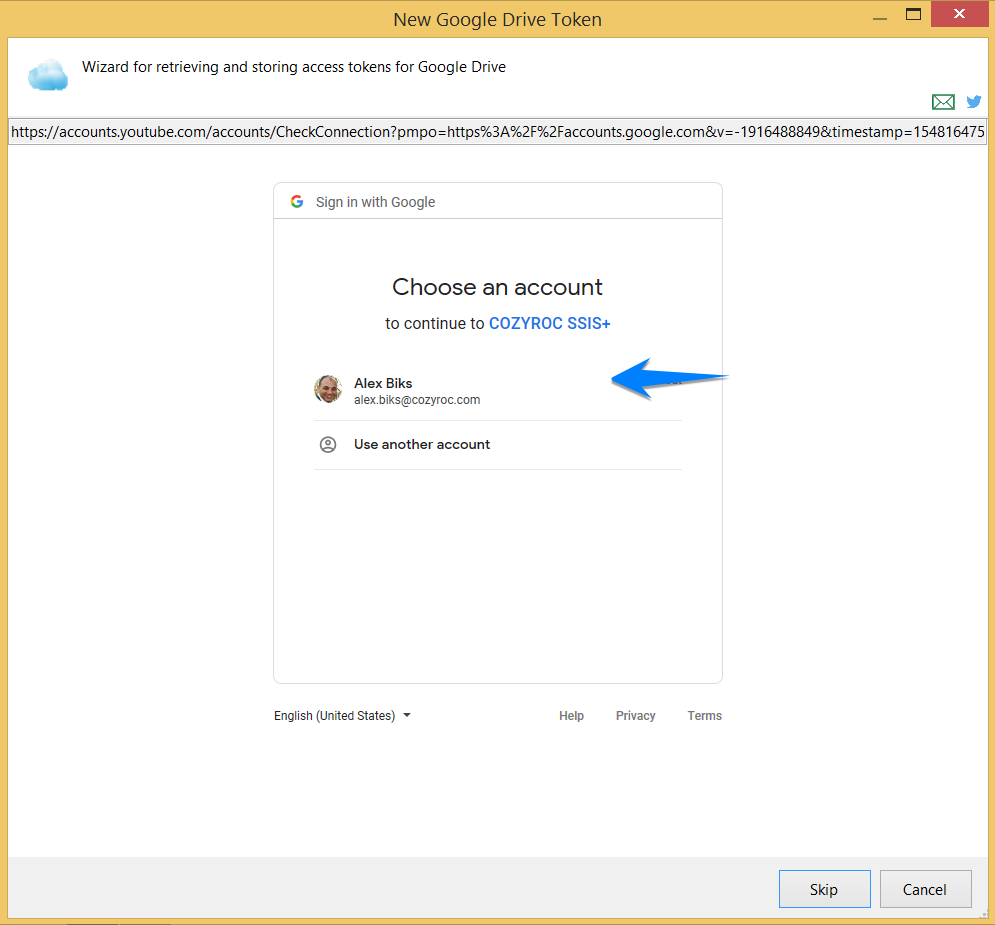Click the Skip button
The width and height of the screenshot is (995, 925).
[824, 889]
